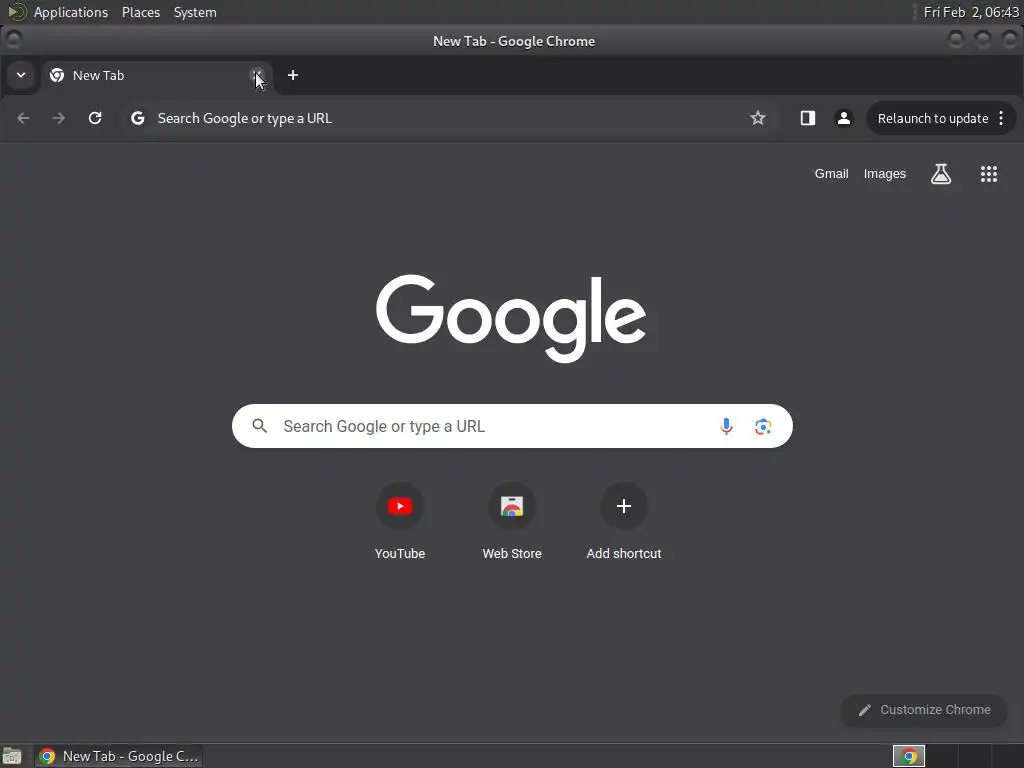1024x768 pixels.
Task: Open a new tab with plus button
Action: click(x=293, y=76)
